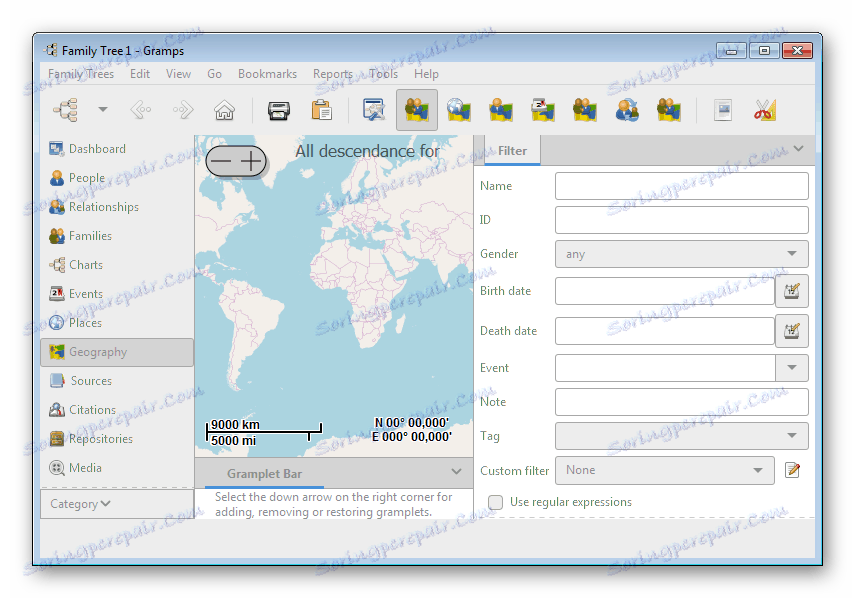
Task: Focus the Death date field
Action: pyautogui.click(x=665, y=331)
